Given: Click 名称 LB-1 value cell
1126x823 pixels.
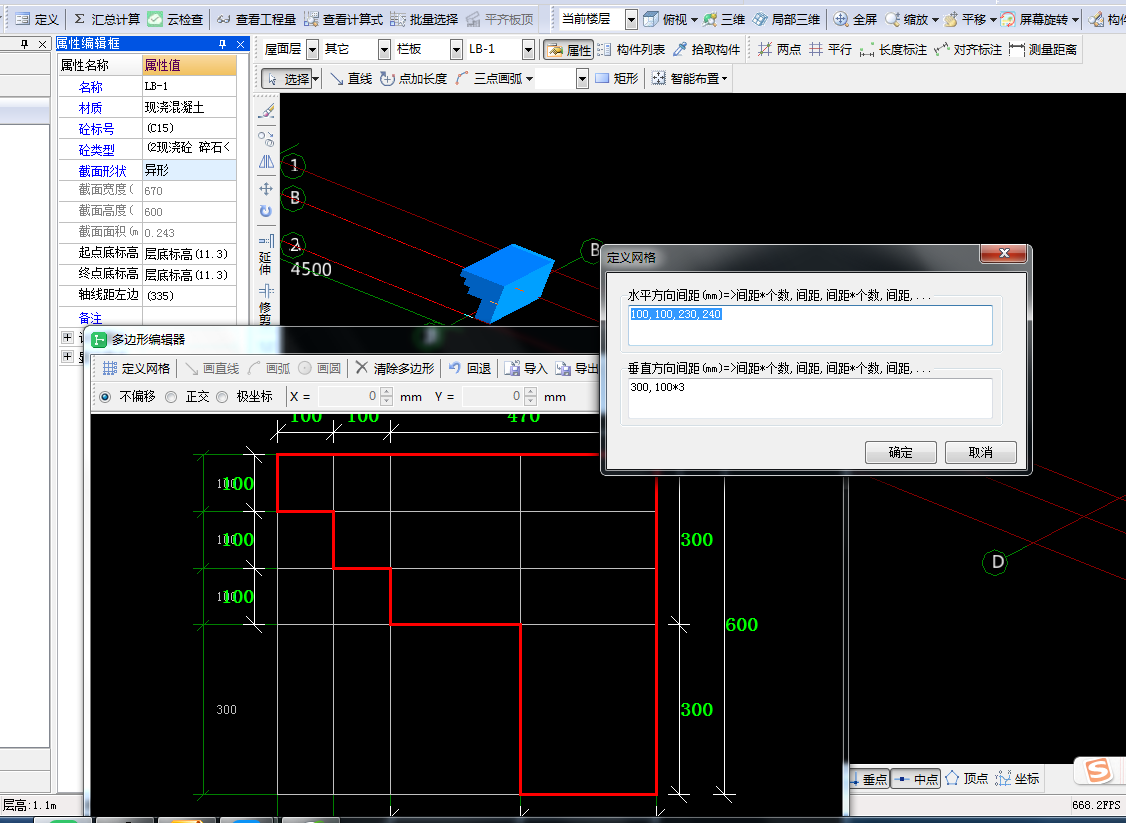Looking at the screenshot, I should click(x=189, y=86).
